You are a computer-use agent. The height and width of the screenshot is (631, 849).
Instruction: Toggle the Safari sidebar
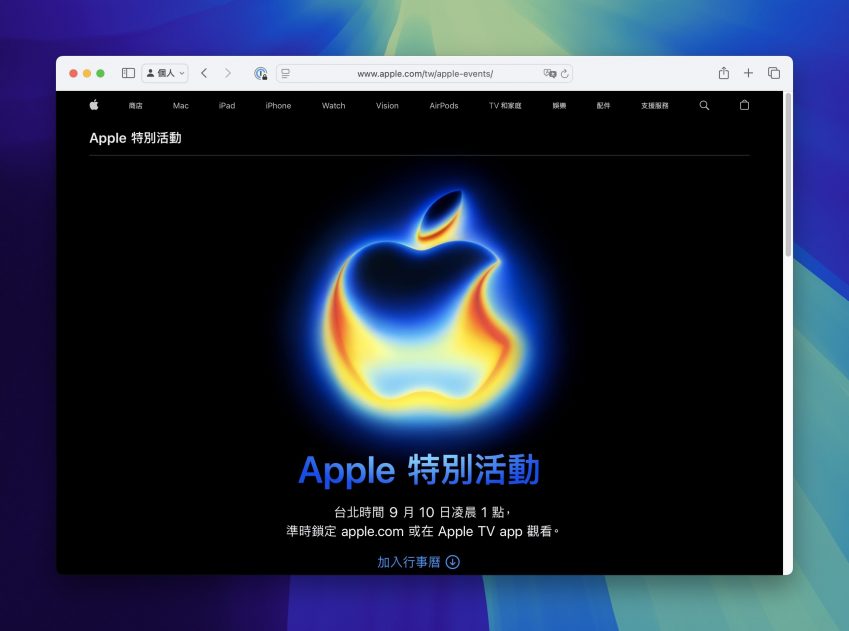click(128, 73)
